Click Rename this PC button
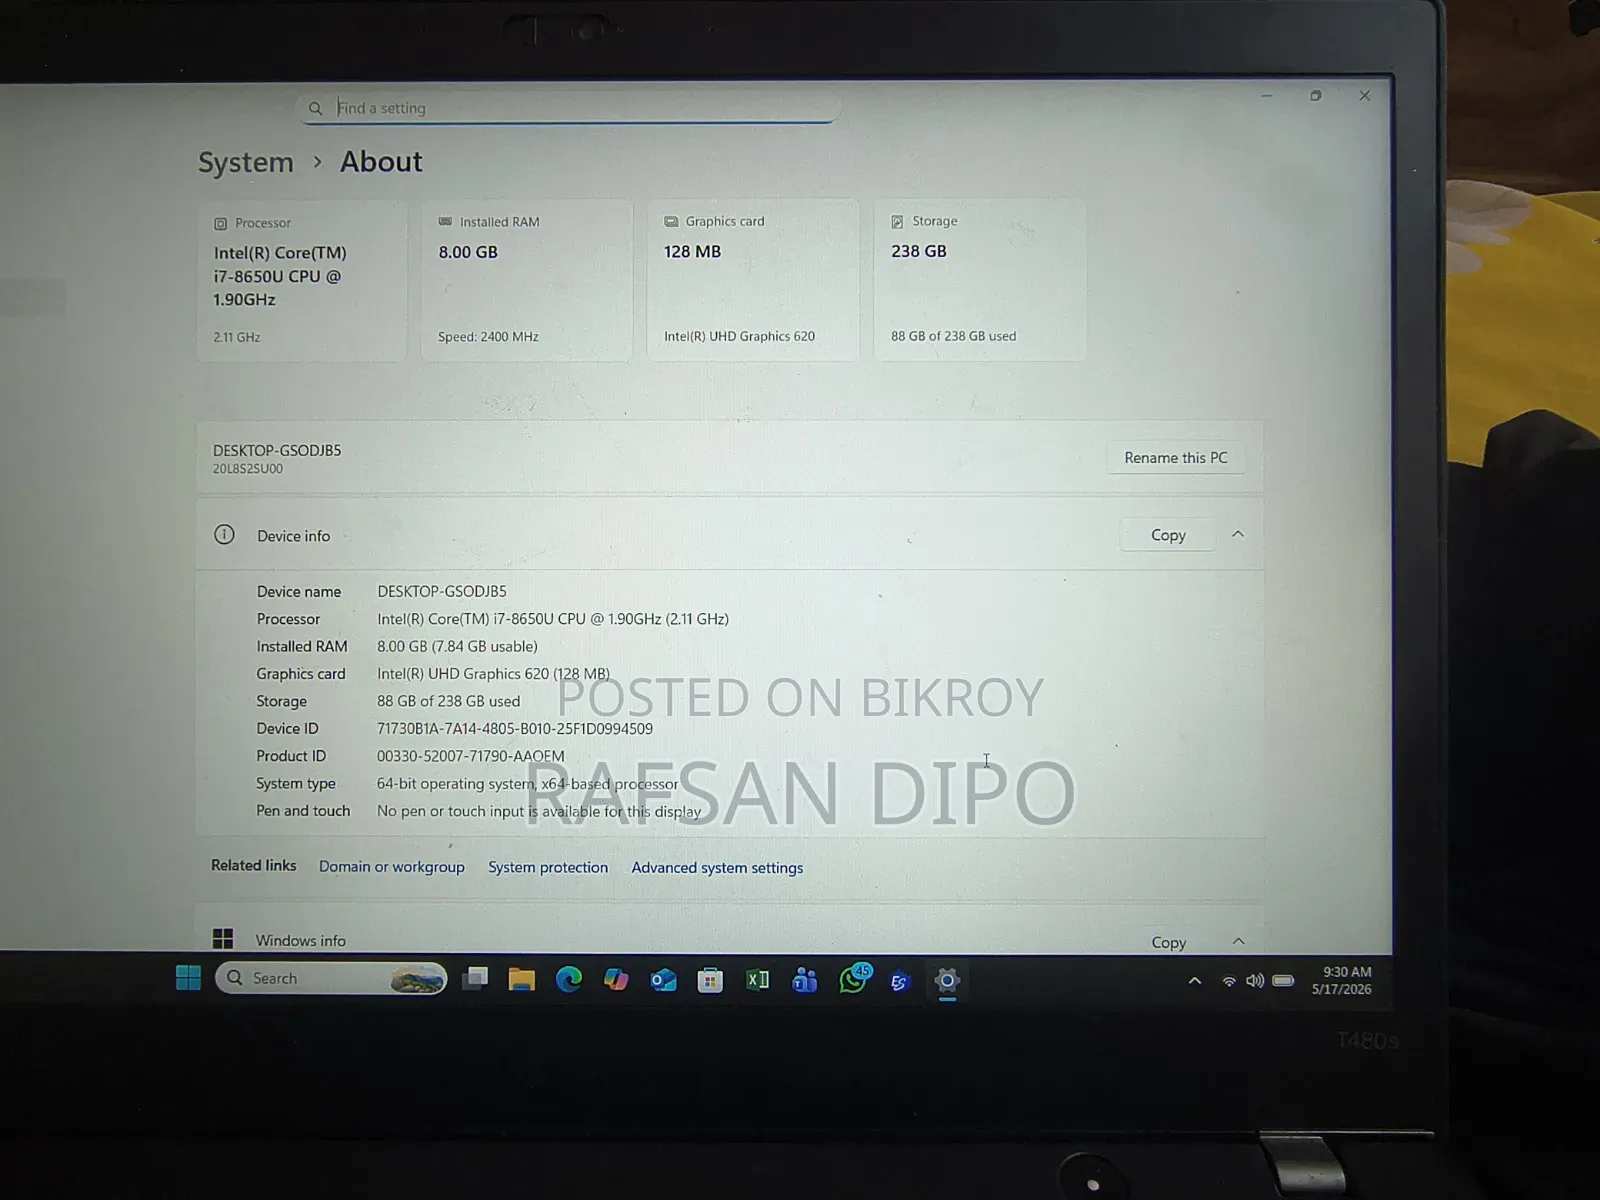 point(1175,458)
